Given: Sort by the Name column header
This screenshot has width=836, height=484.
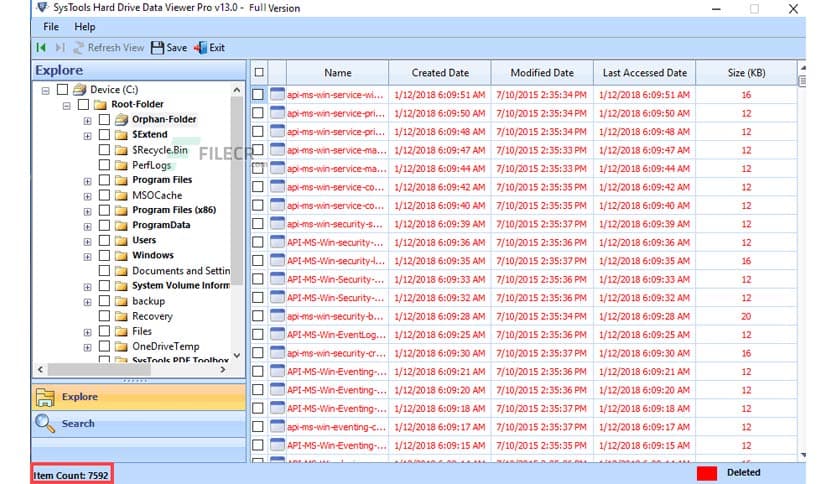Looking at the screenshot, I should pyautogui.click(x=337, y=72).
